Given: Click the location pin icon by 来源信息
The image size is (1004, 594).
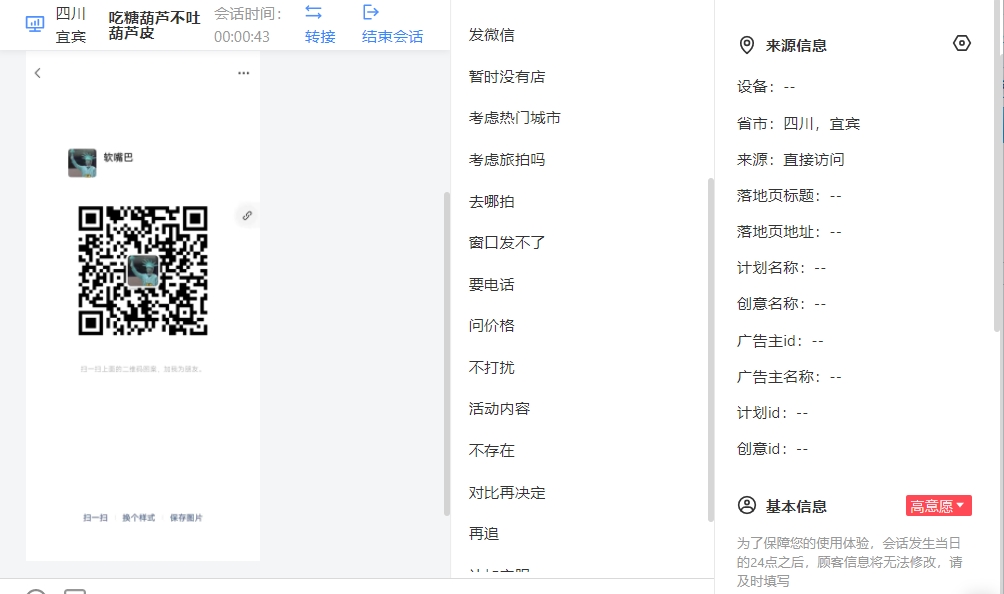Looking at the screenshot, I should pos(747,45).
